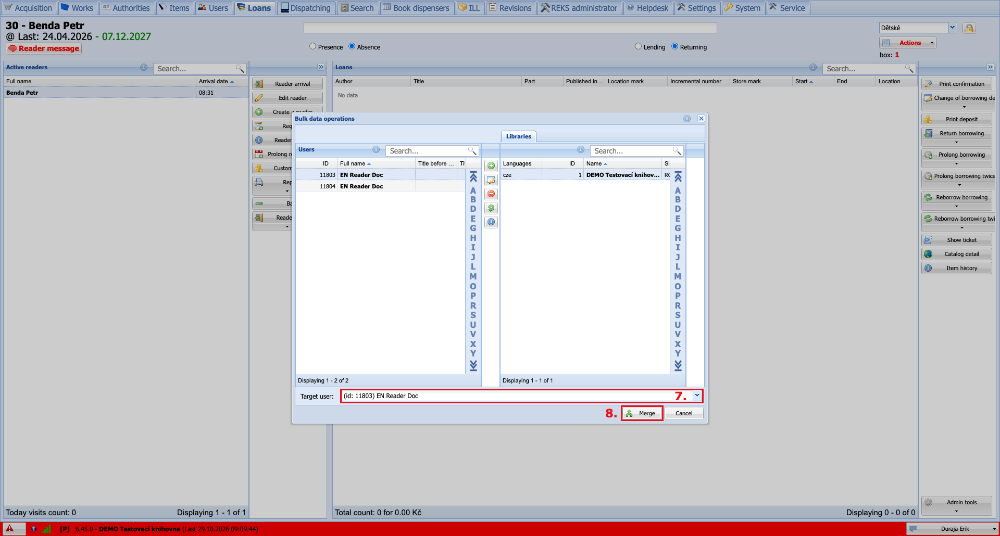
Task: Select user row with ID 11804
Action: 380,186
